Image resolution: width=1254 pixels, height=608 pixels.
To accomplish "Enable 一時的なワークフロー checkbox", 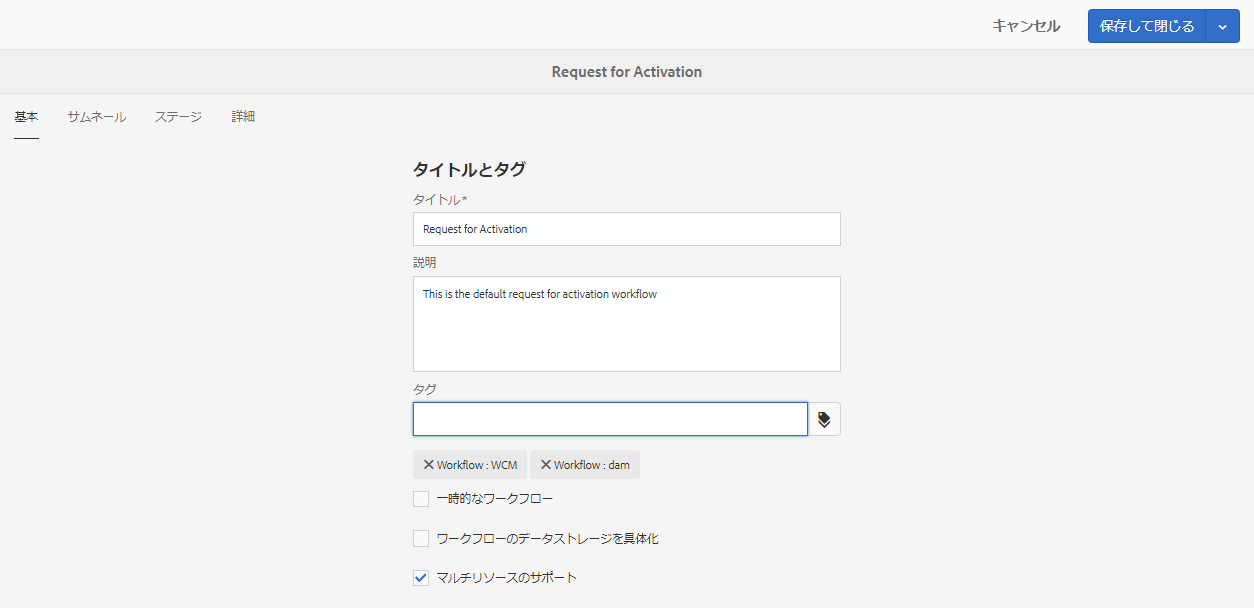I will coord(421,499).
